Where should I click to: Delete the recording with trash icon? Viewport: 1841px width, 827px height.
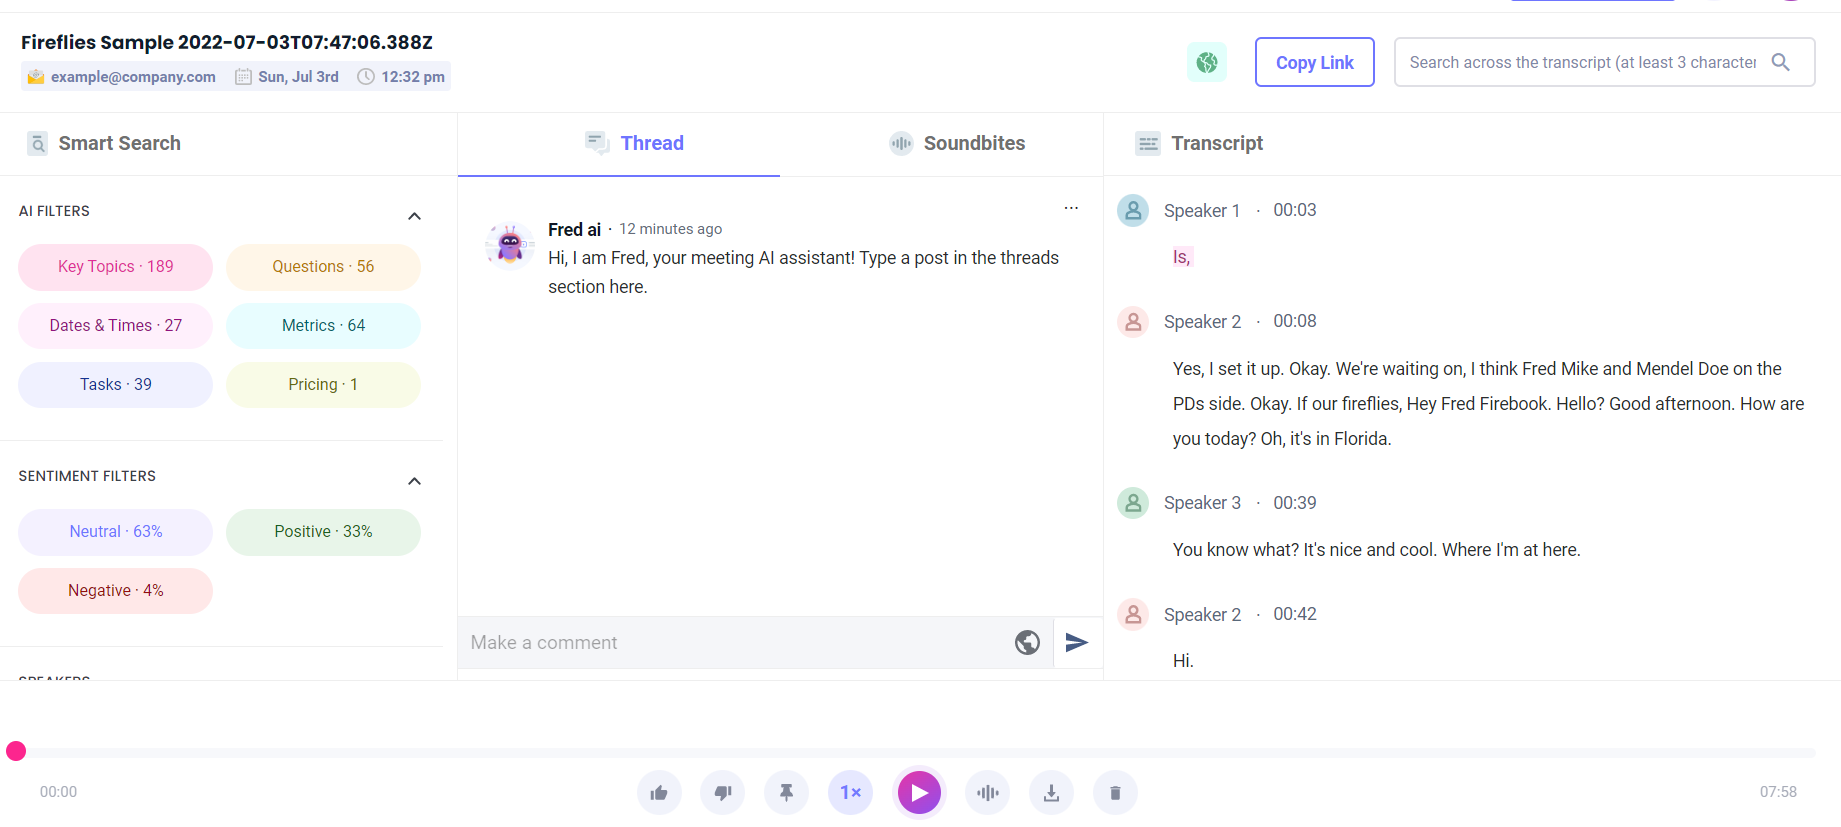(1115, 793)
